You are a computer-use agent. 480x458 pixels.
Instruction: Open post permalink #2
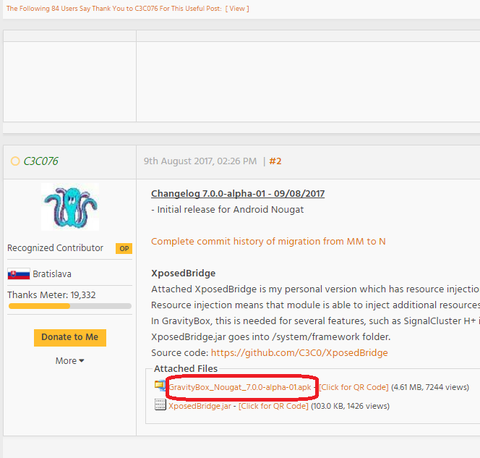(275, 161)
